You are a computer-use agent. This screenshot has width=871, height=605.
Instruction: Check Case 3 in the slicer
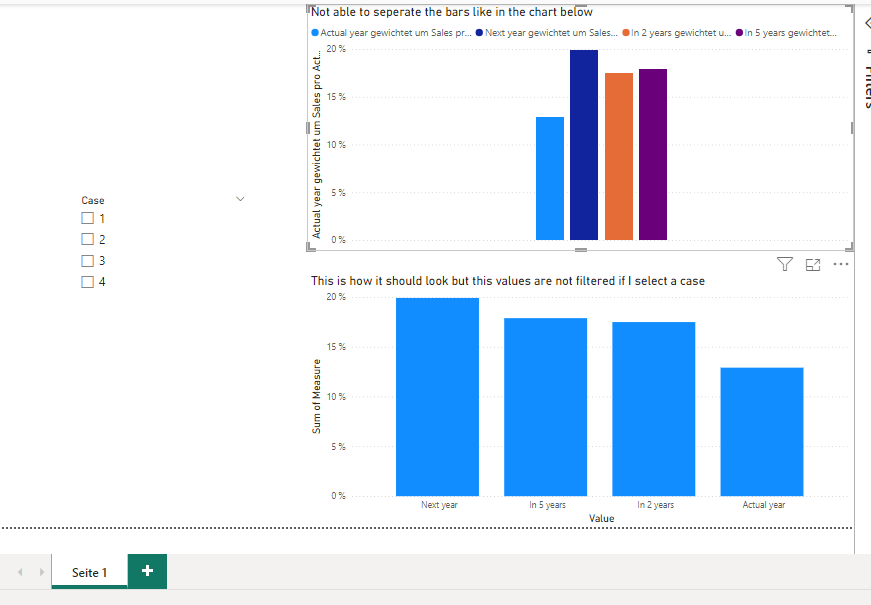87,261
